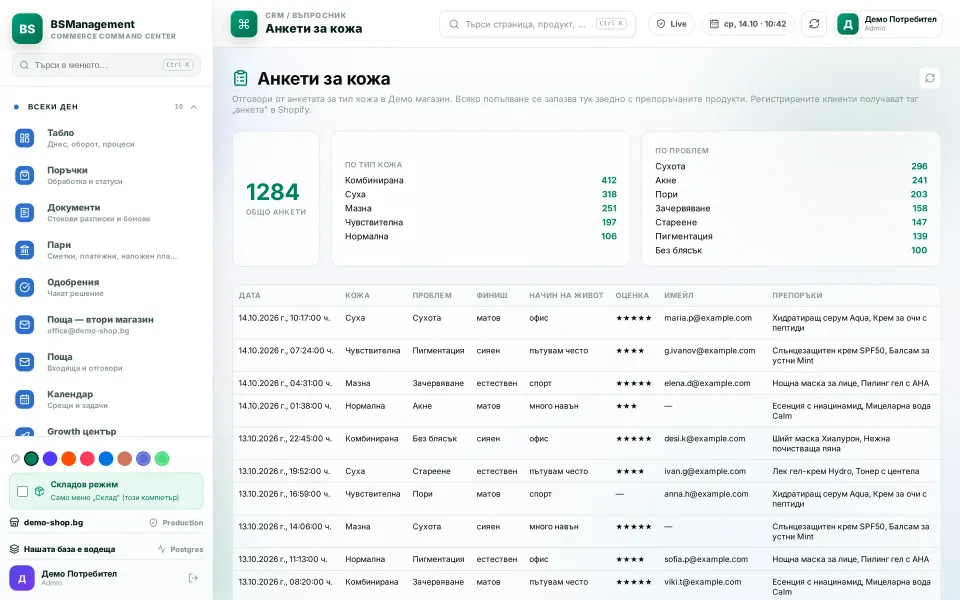This screenshot has height=600, width=960.
Task: Click the clipboard icon beside page title
Action: click(241, 78)
